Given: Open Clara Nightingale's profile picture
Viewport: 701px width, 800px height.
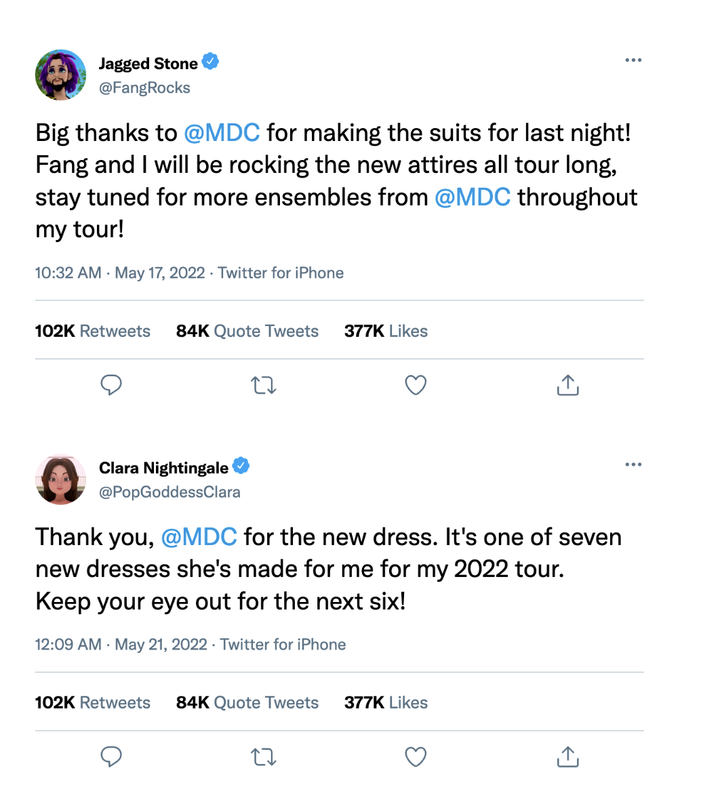Looking at the screenshot, I should click(61, 479).
